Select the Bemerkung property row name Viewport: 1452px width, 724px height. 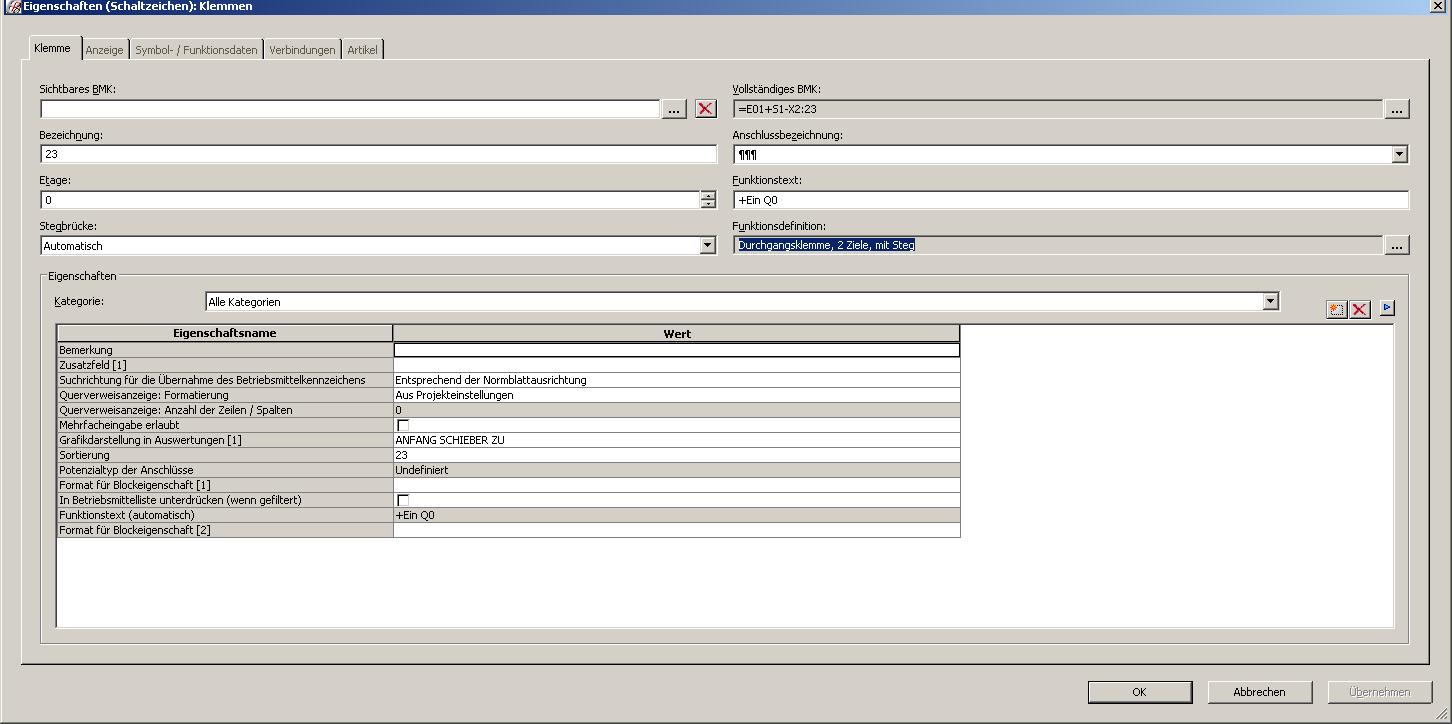pos(225,350)
